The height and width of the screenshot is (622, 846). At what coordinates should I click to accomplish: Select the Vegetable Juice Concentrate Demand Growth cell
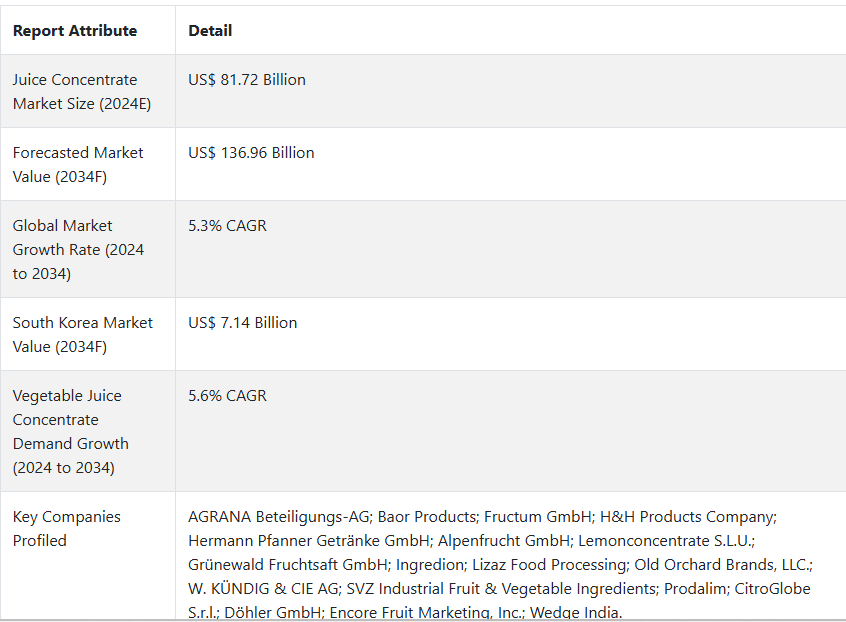click(x=87, y=431)
